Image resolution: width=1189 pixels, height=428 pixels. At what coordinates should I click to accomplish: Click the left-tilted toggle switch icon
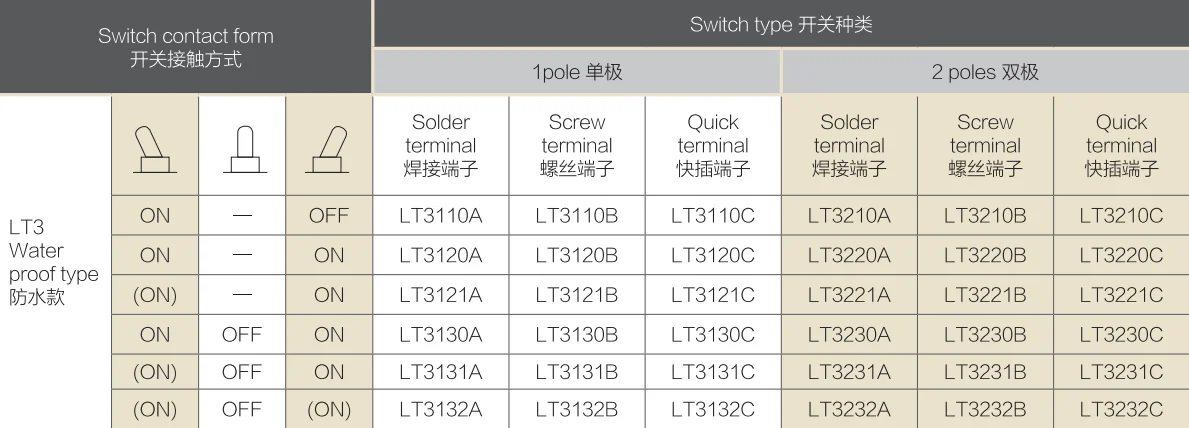coord(155,150)
